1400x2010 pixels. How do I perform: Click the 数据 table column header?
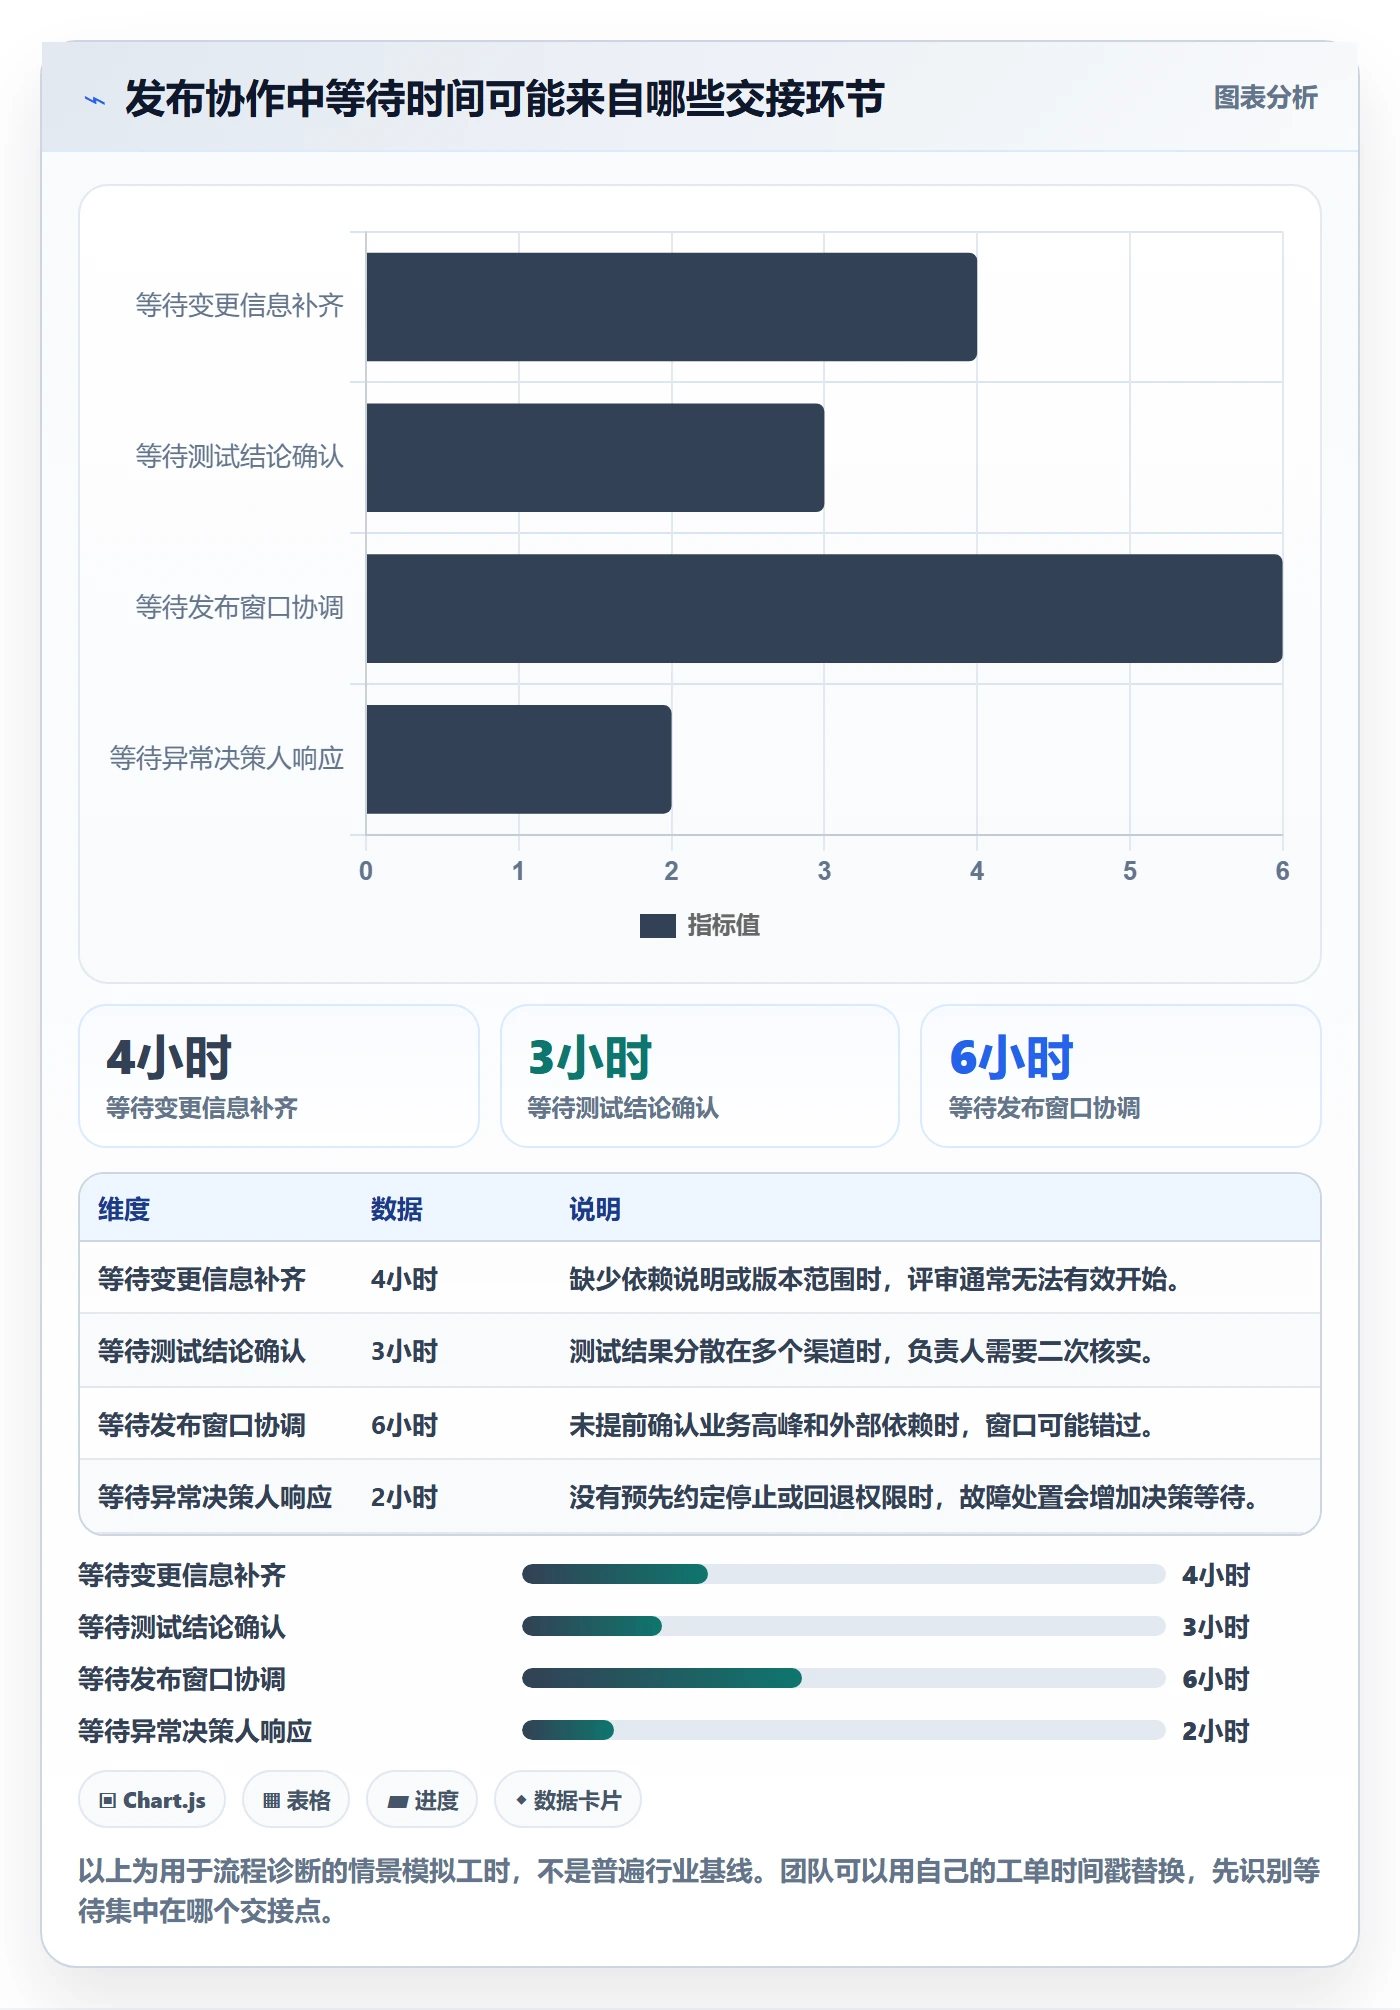point(397,1209)
